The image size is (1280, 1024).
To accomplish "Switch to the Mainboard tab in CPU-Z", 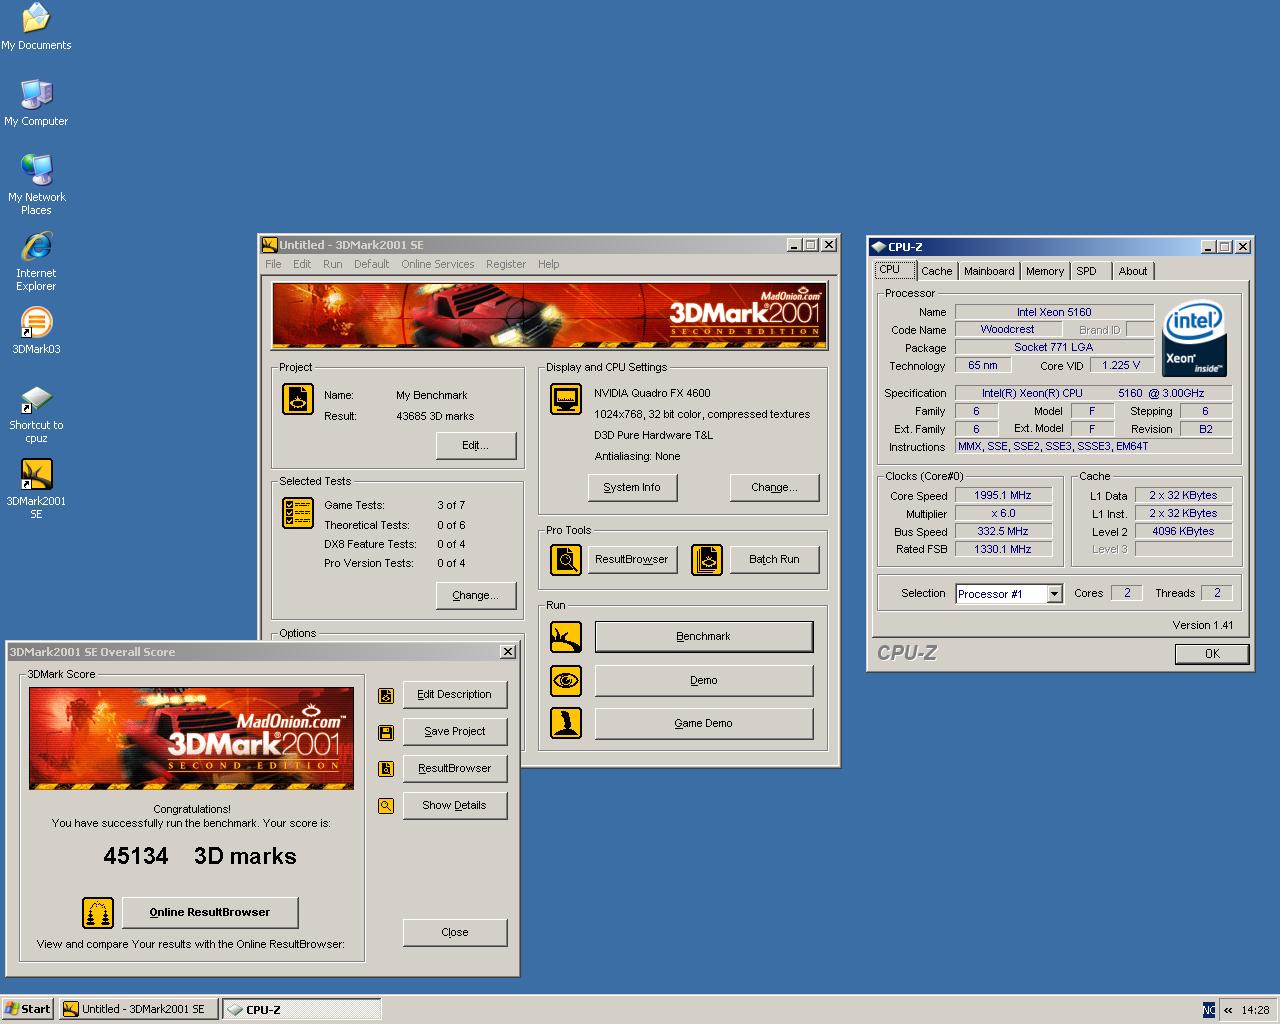I will (x=989, y=271).
